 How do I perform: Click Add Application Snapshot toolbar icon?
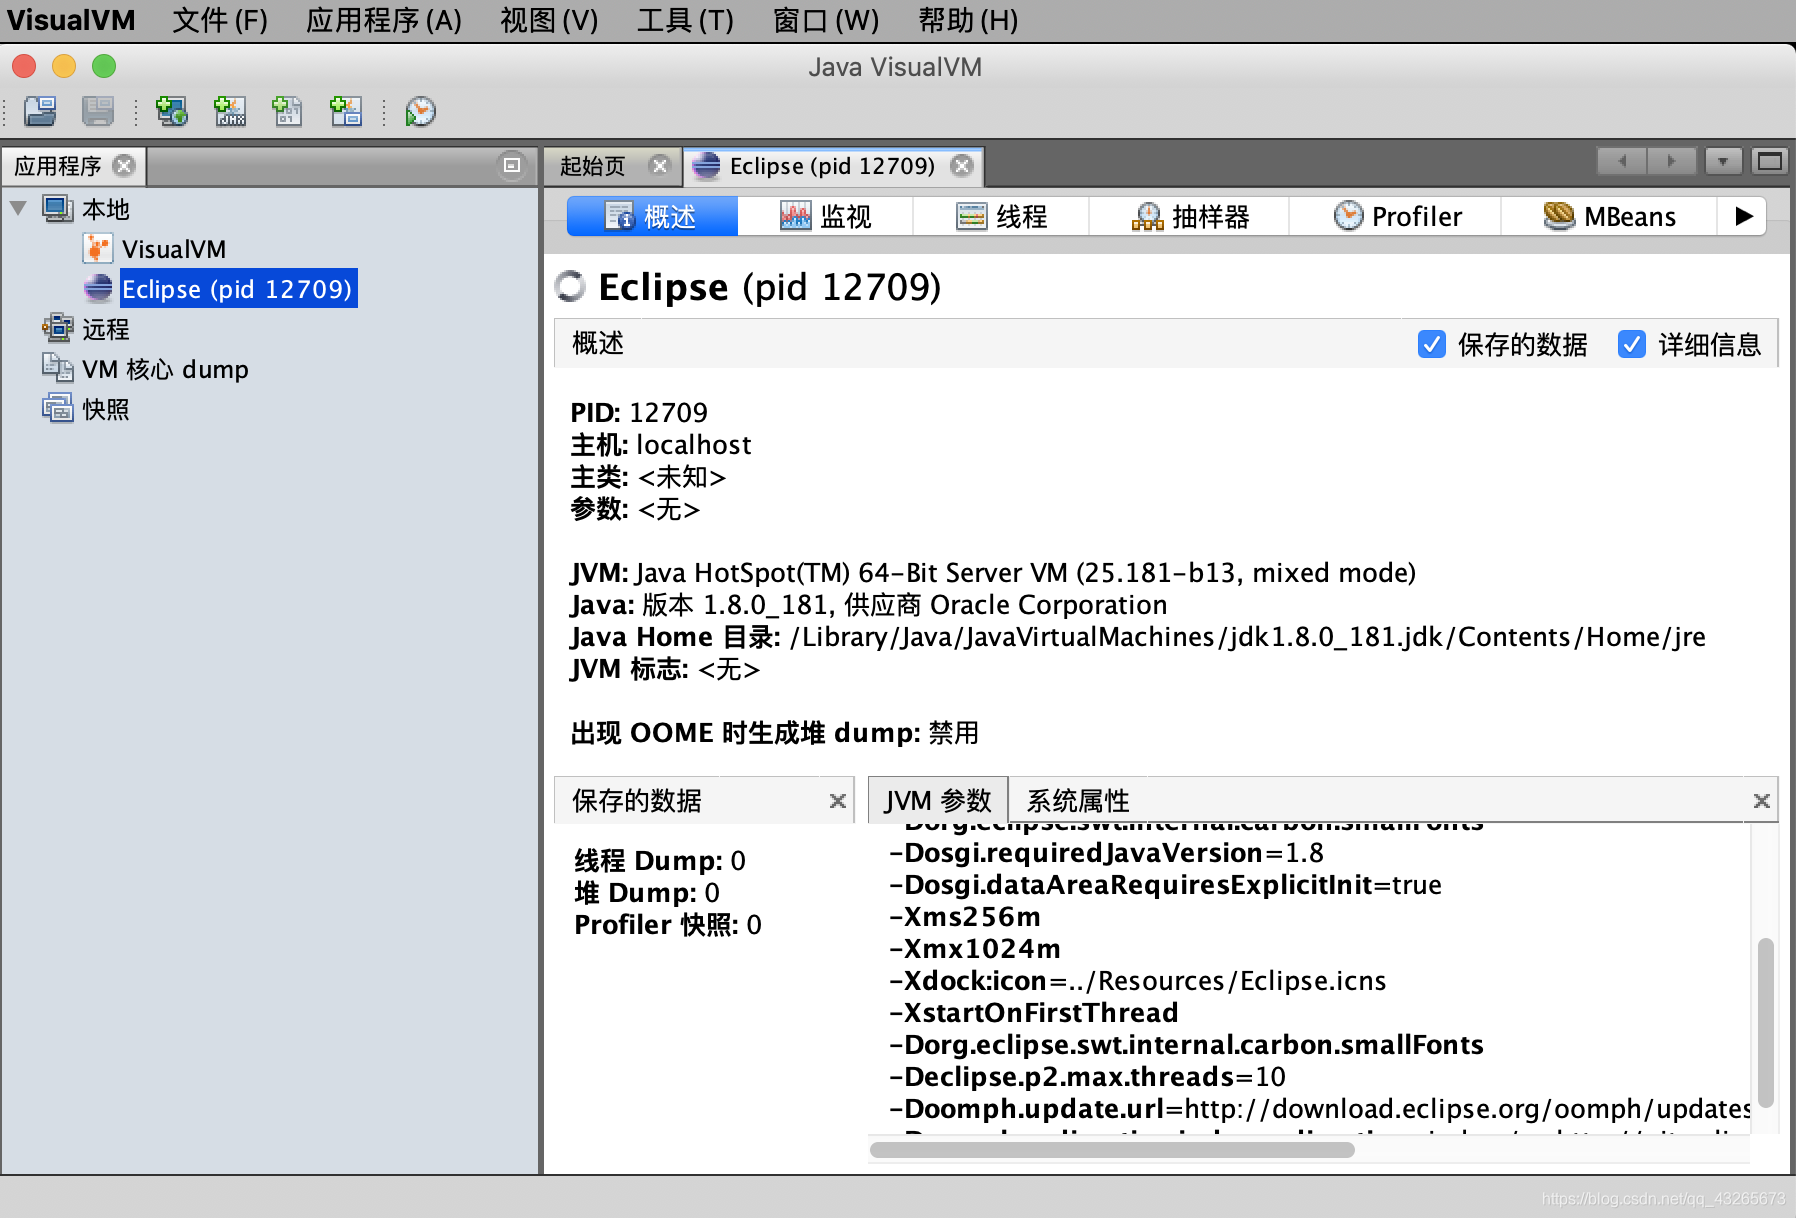(x=346, y=111)
